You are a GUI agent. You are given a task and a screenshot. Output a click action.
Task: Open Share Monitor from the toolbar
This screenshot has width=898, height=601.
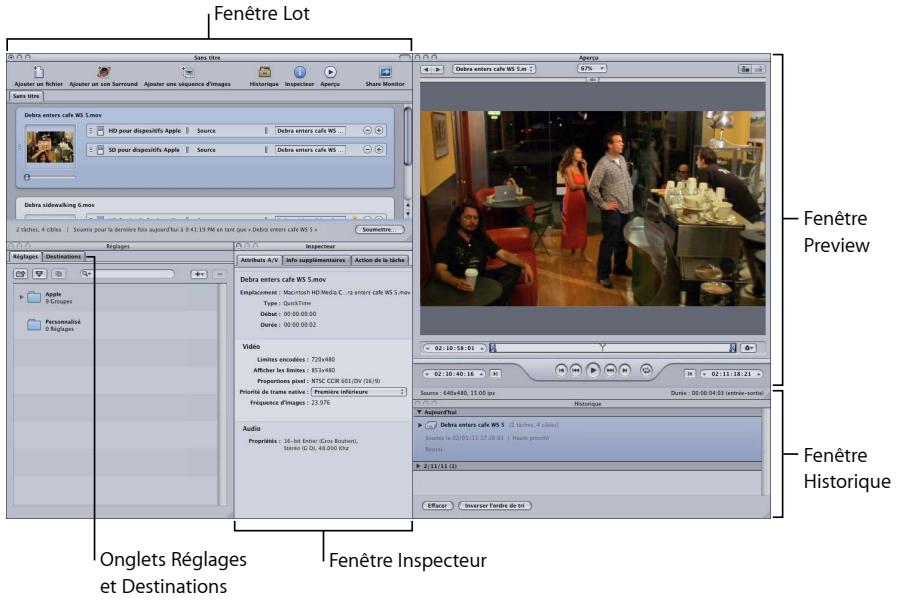coord(384,72)
